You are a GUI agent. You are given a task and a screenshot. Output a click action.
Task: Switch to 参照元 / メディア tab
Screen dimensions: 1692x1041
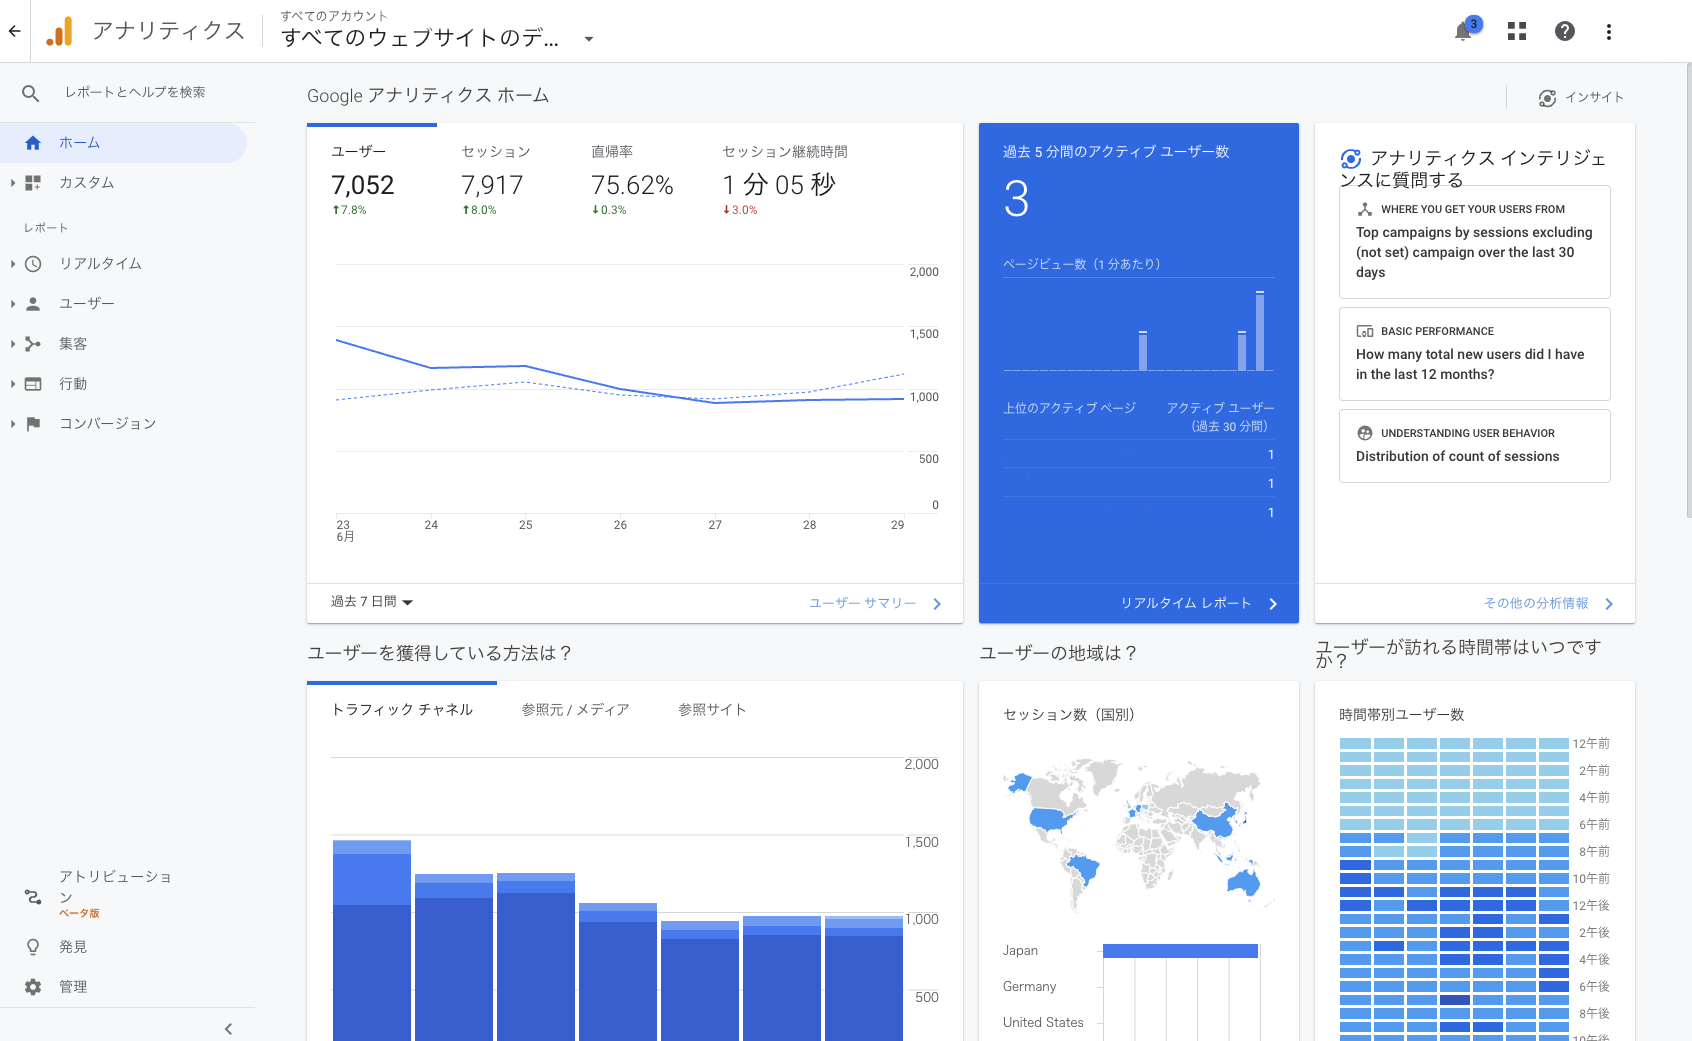575,710
